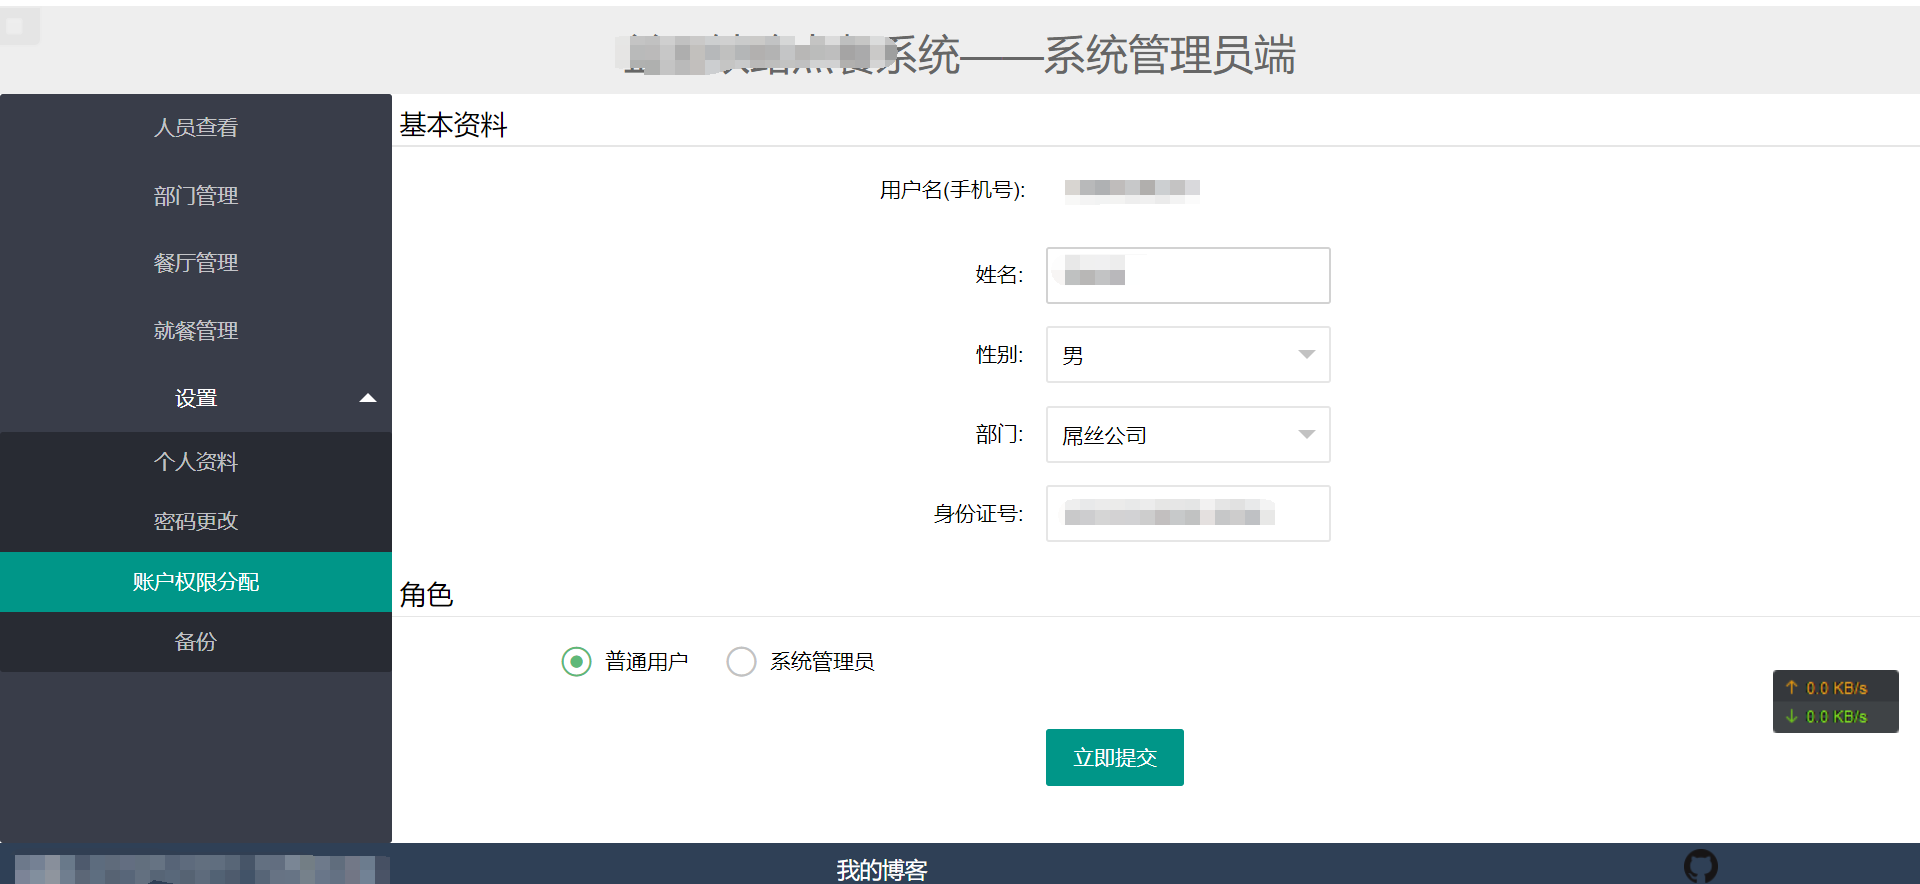Viewport: 1920px width, 884px height.
Task: Open the GitHub icon in footer
Action: pos(1701,866)
